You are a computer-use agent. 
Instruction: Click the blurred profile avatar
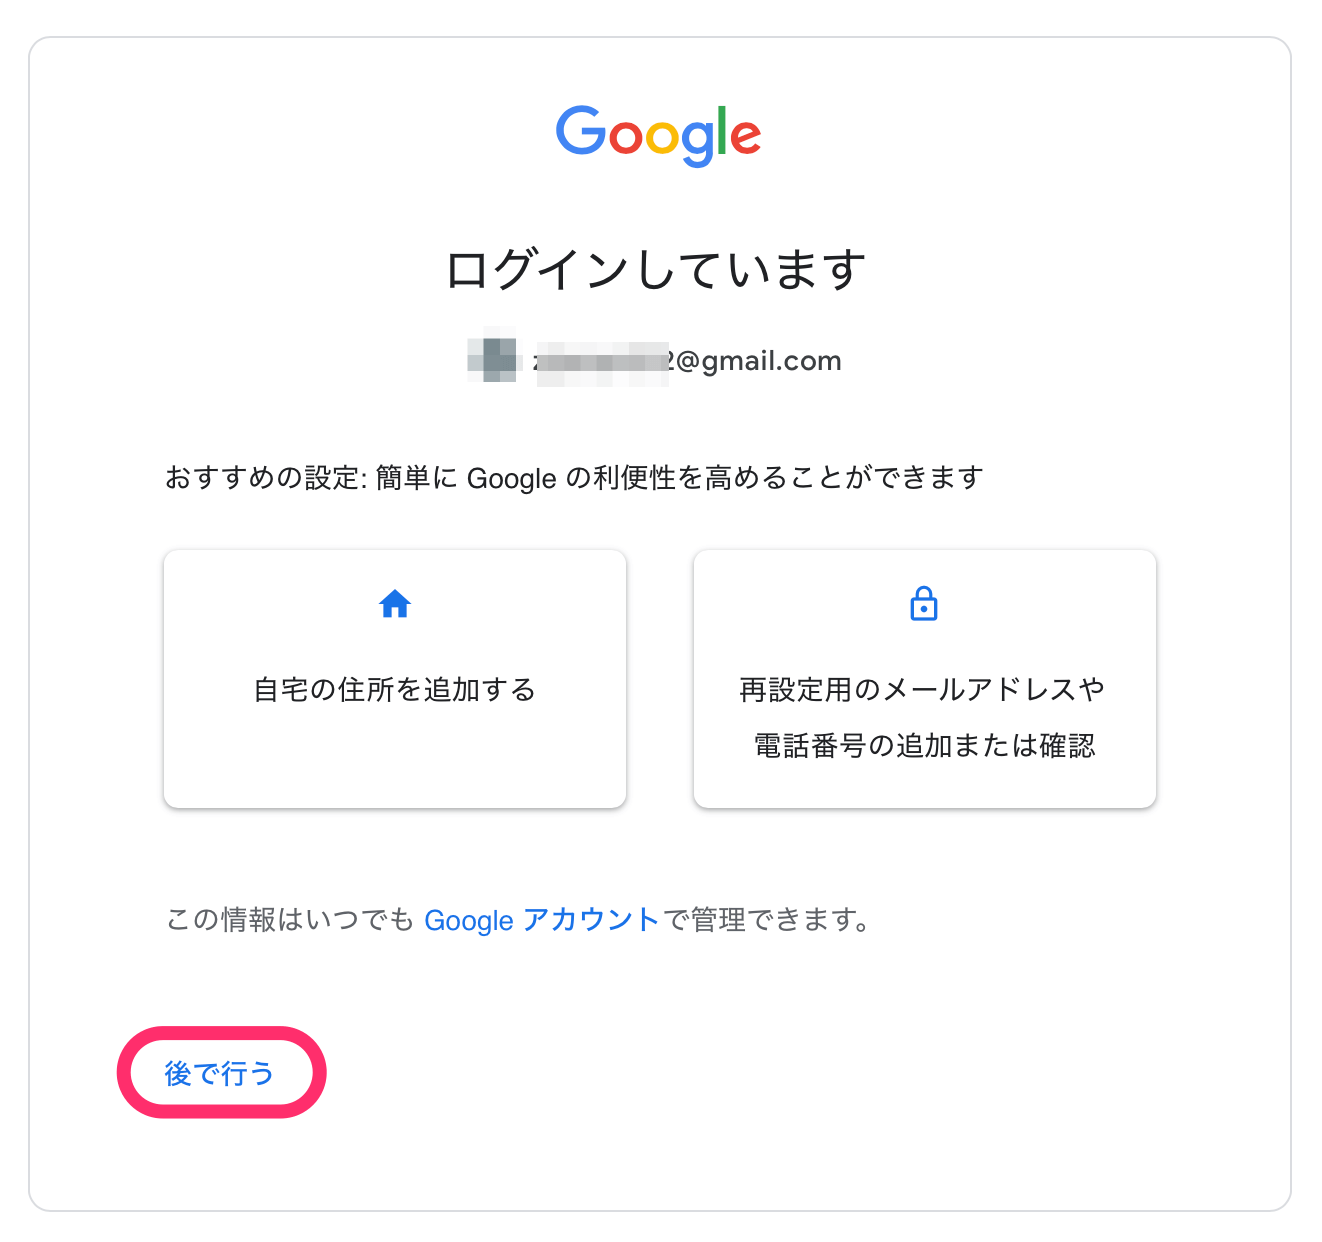point(494,360)
